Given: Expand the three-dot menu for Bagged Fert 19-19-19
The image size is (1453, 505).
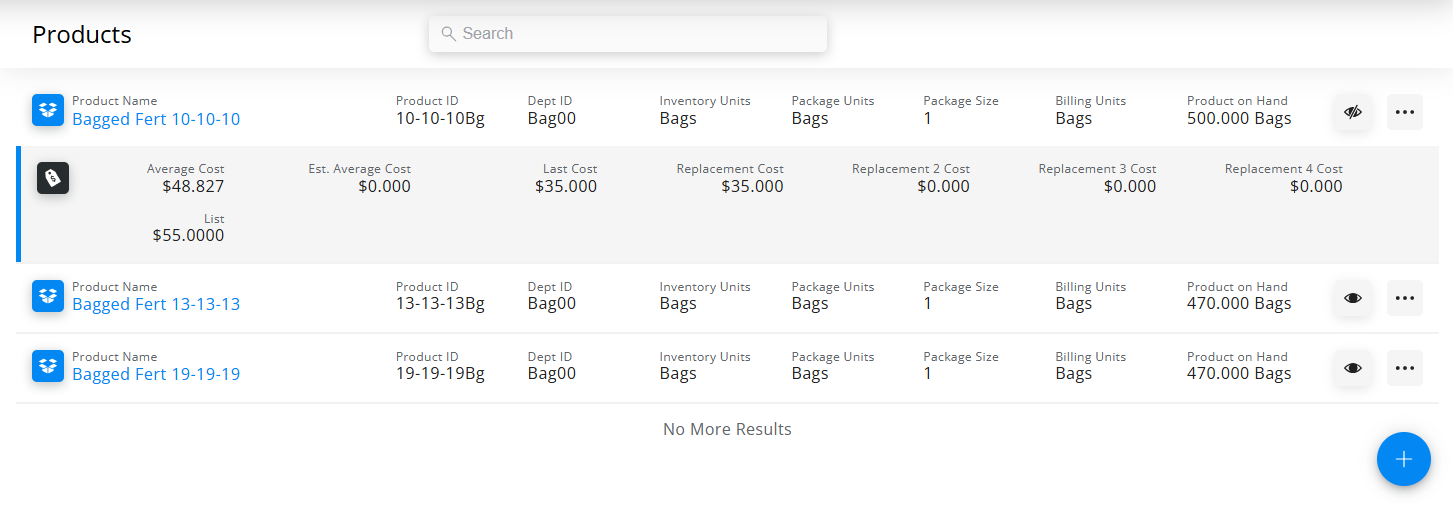Looking at the screenshot, I should pyautogui.click(x=1404, y=368).
